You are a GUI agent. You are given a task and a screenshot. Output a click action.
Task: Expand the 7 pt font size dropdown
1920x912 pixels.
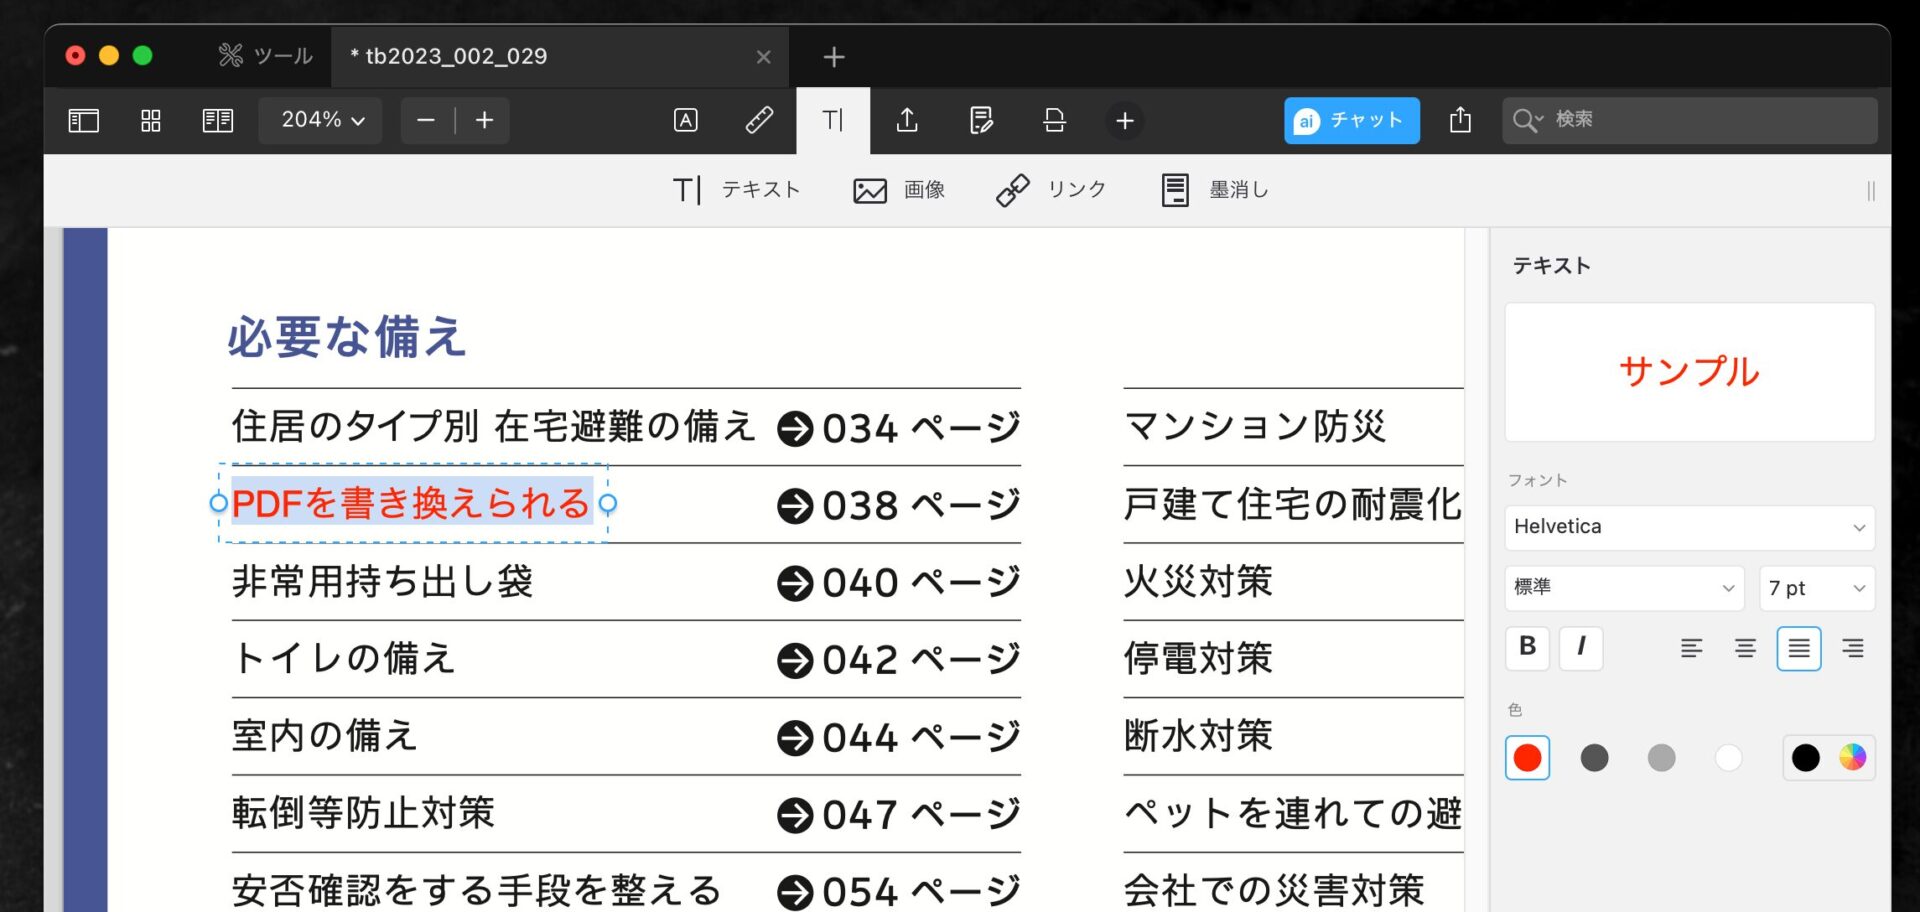point(1816,588)
